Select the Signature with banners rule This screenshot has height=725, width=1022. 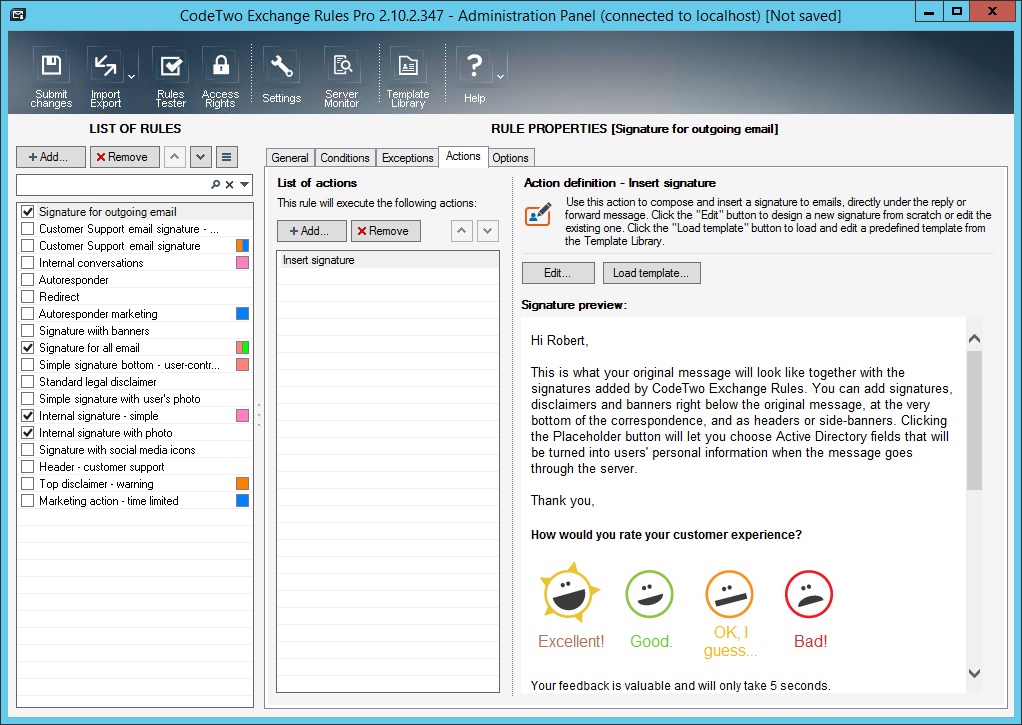tap(135, 331)
